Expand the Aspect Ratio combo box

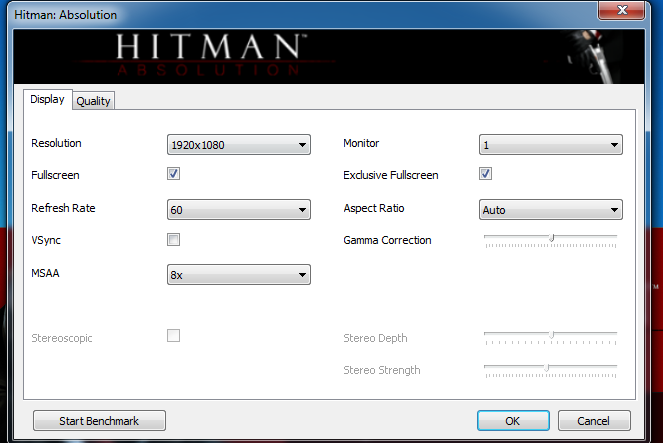pos(551,210)
